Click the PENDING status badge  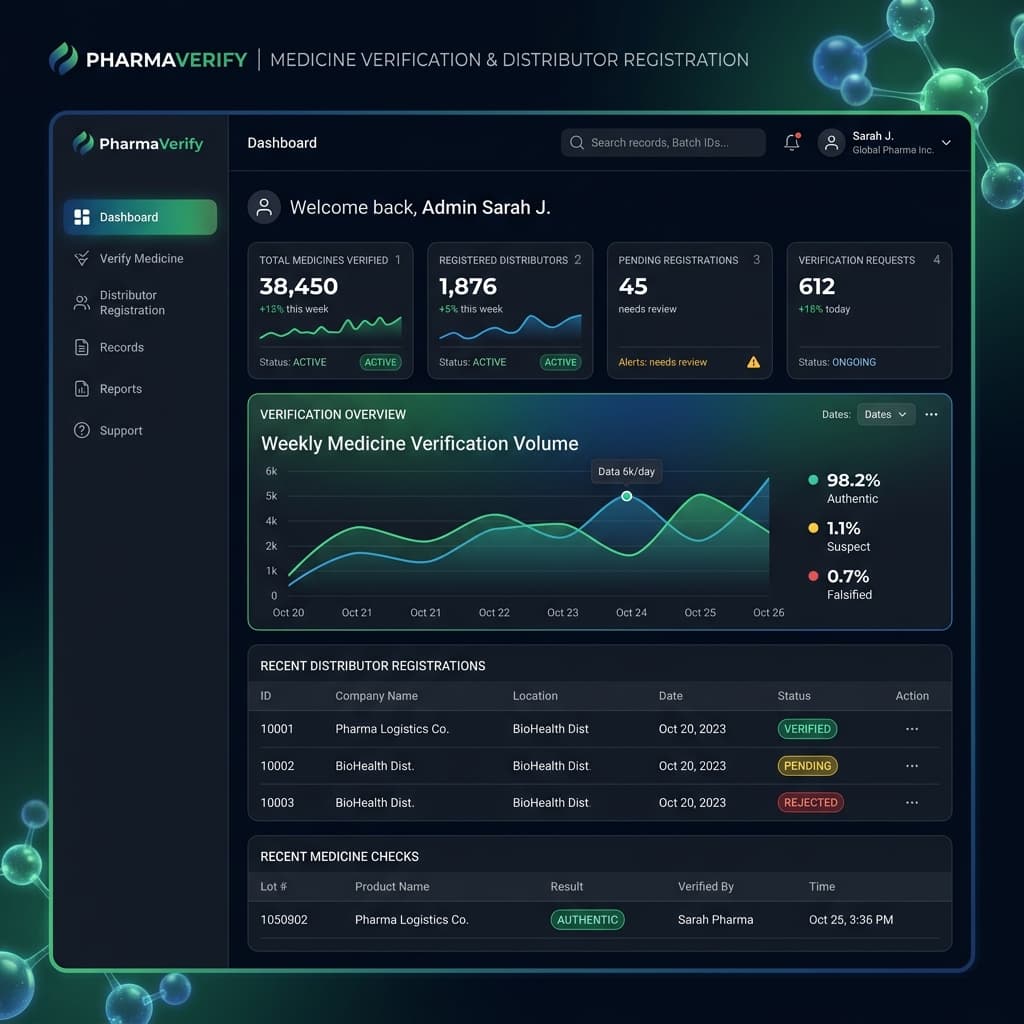pos(807,765)
